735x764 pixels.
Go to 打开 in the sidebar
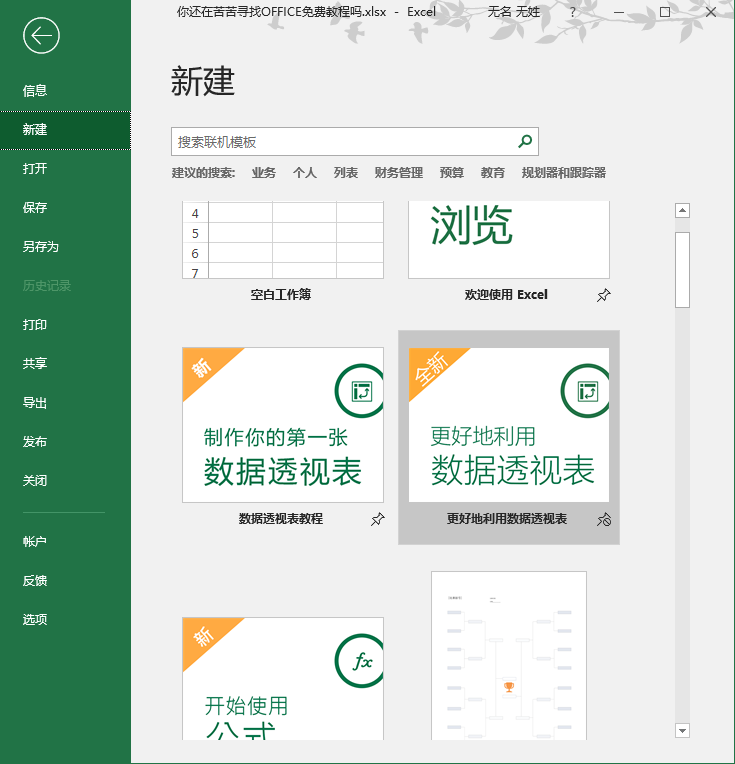point(65,169)
